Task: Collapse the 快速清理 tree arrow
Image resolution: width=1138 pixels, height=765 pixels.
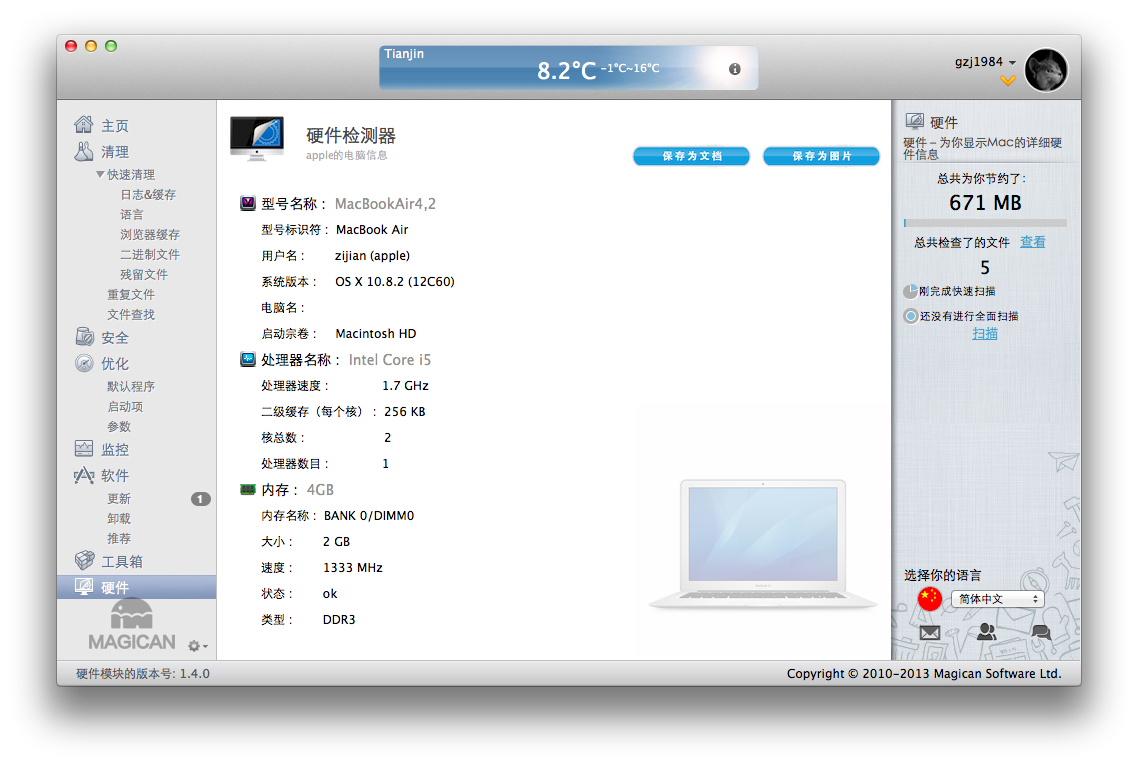Action: [x=100, y=174]
